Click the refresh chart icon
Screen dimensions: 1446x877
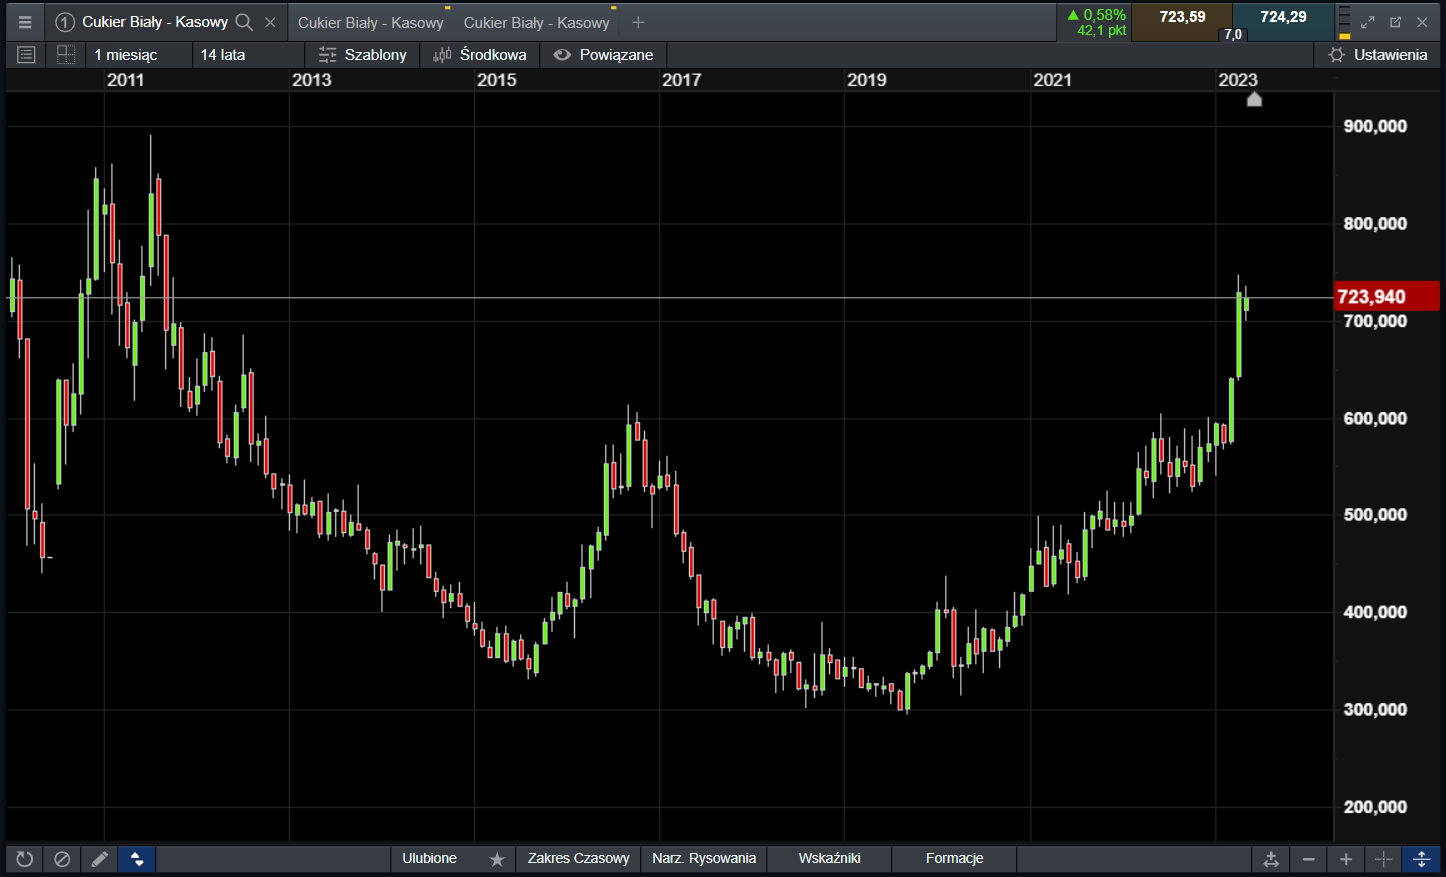tap(25, 859)
